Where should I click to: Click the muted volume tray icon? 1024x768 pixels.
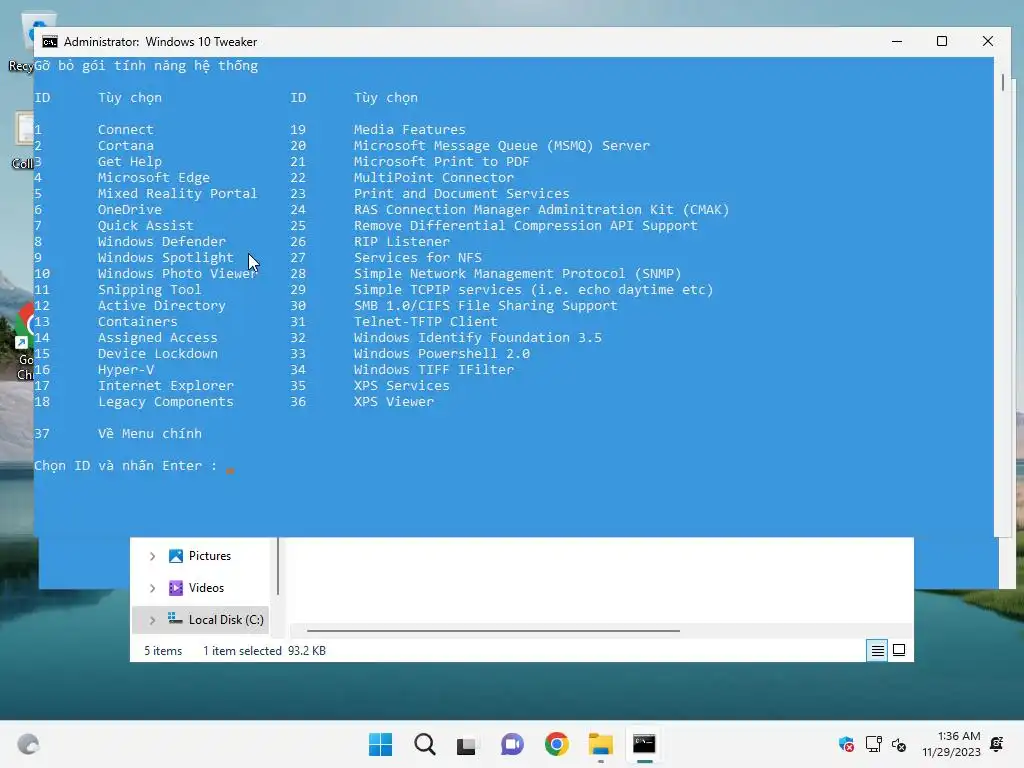tap(899, 744)
